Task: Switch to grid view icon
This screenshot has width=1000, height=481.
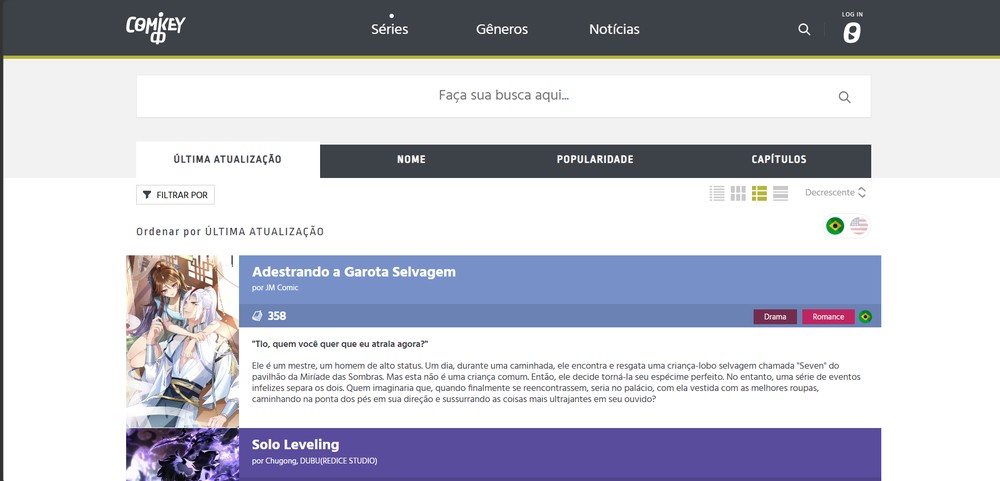Action: click(x=738, y=193)
